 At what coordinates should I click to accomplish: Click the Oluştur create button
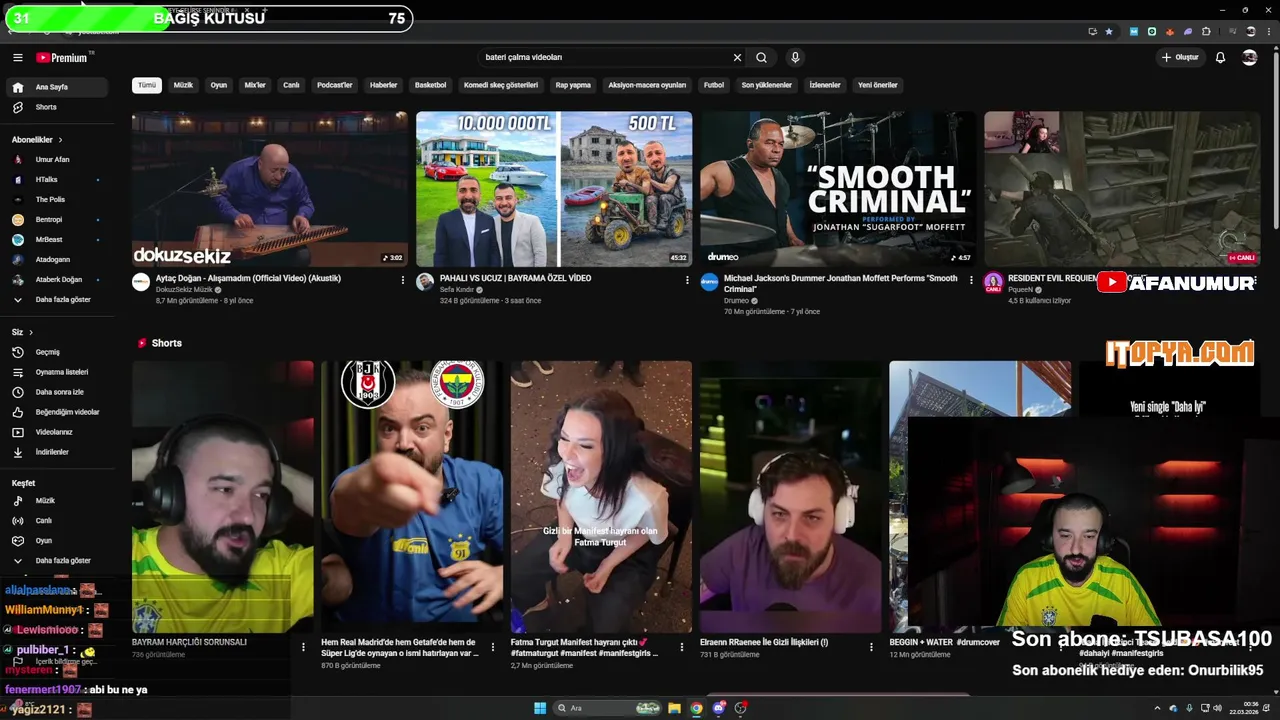[1180, 58]
